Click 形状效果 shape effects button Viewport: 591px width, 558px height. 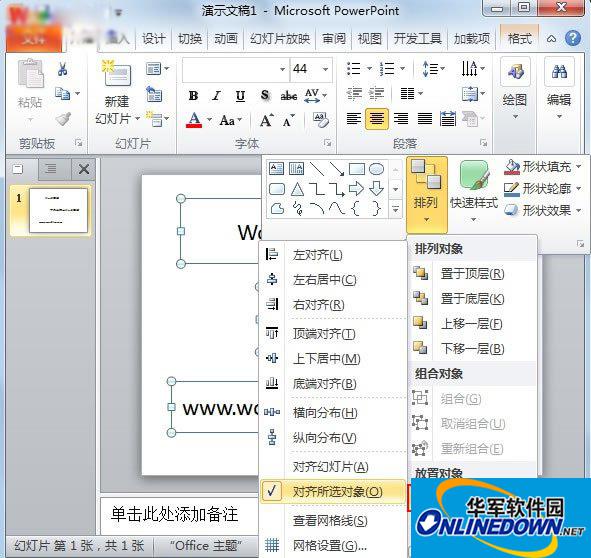coord(543,210)
